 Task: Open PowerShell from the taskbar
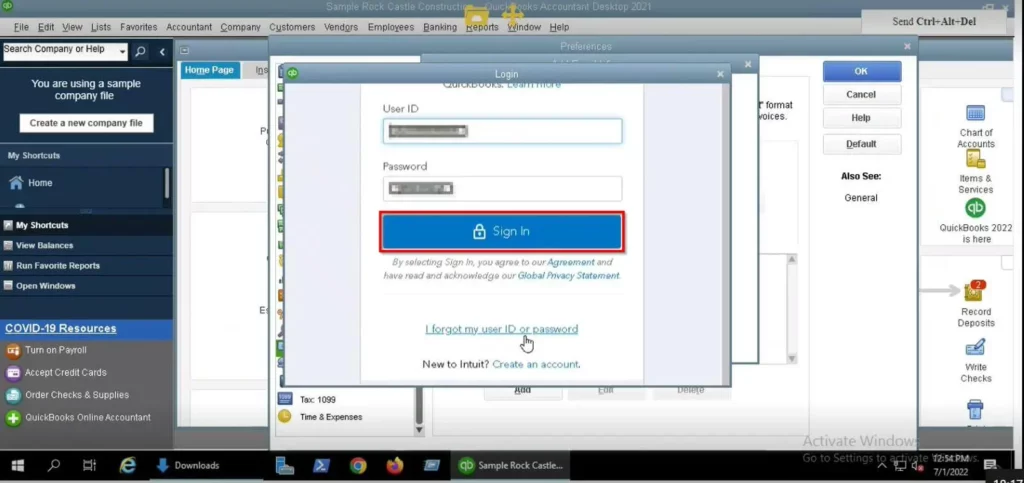pos(321,465)
